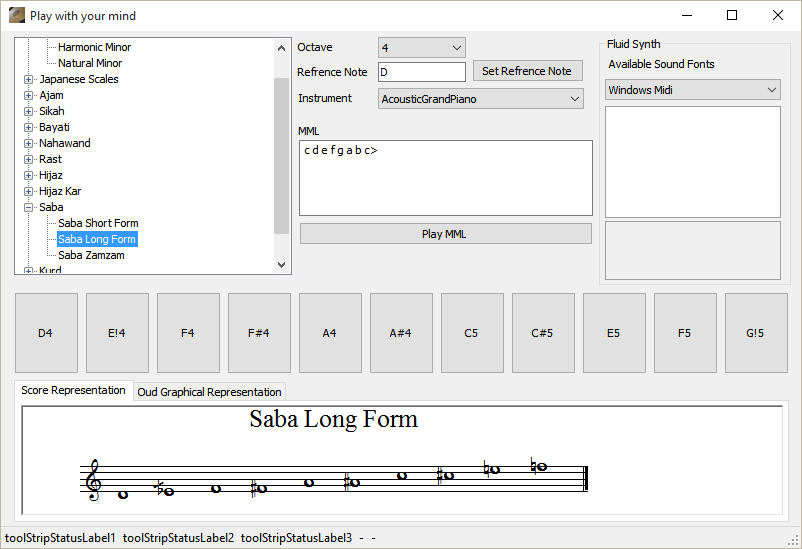The image size is (802, 549).
Task: Click toolStripStatusLabel2 in the status bar
Action: coord(179,538)
